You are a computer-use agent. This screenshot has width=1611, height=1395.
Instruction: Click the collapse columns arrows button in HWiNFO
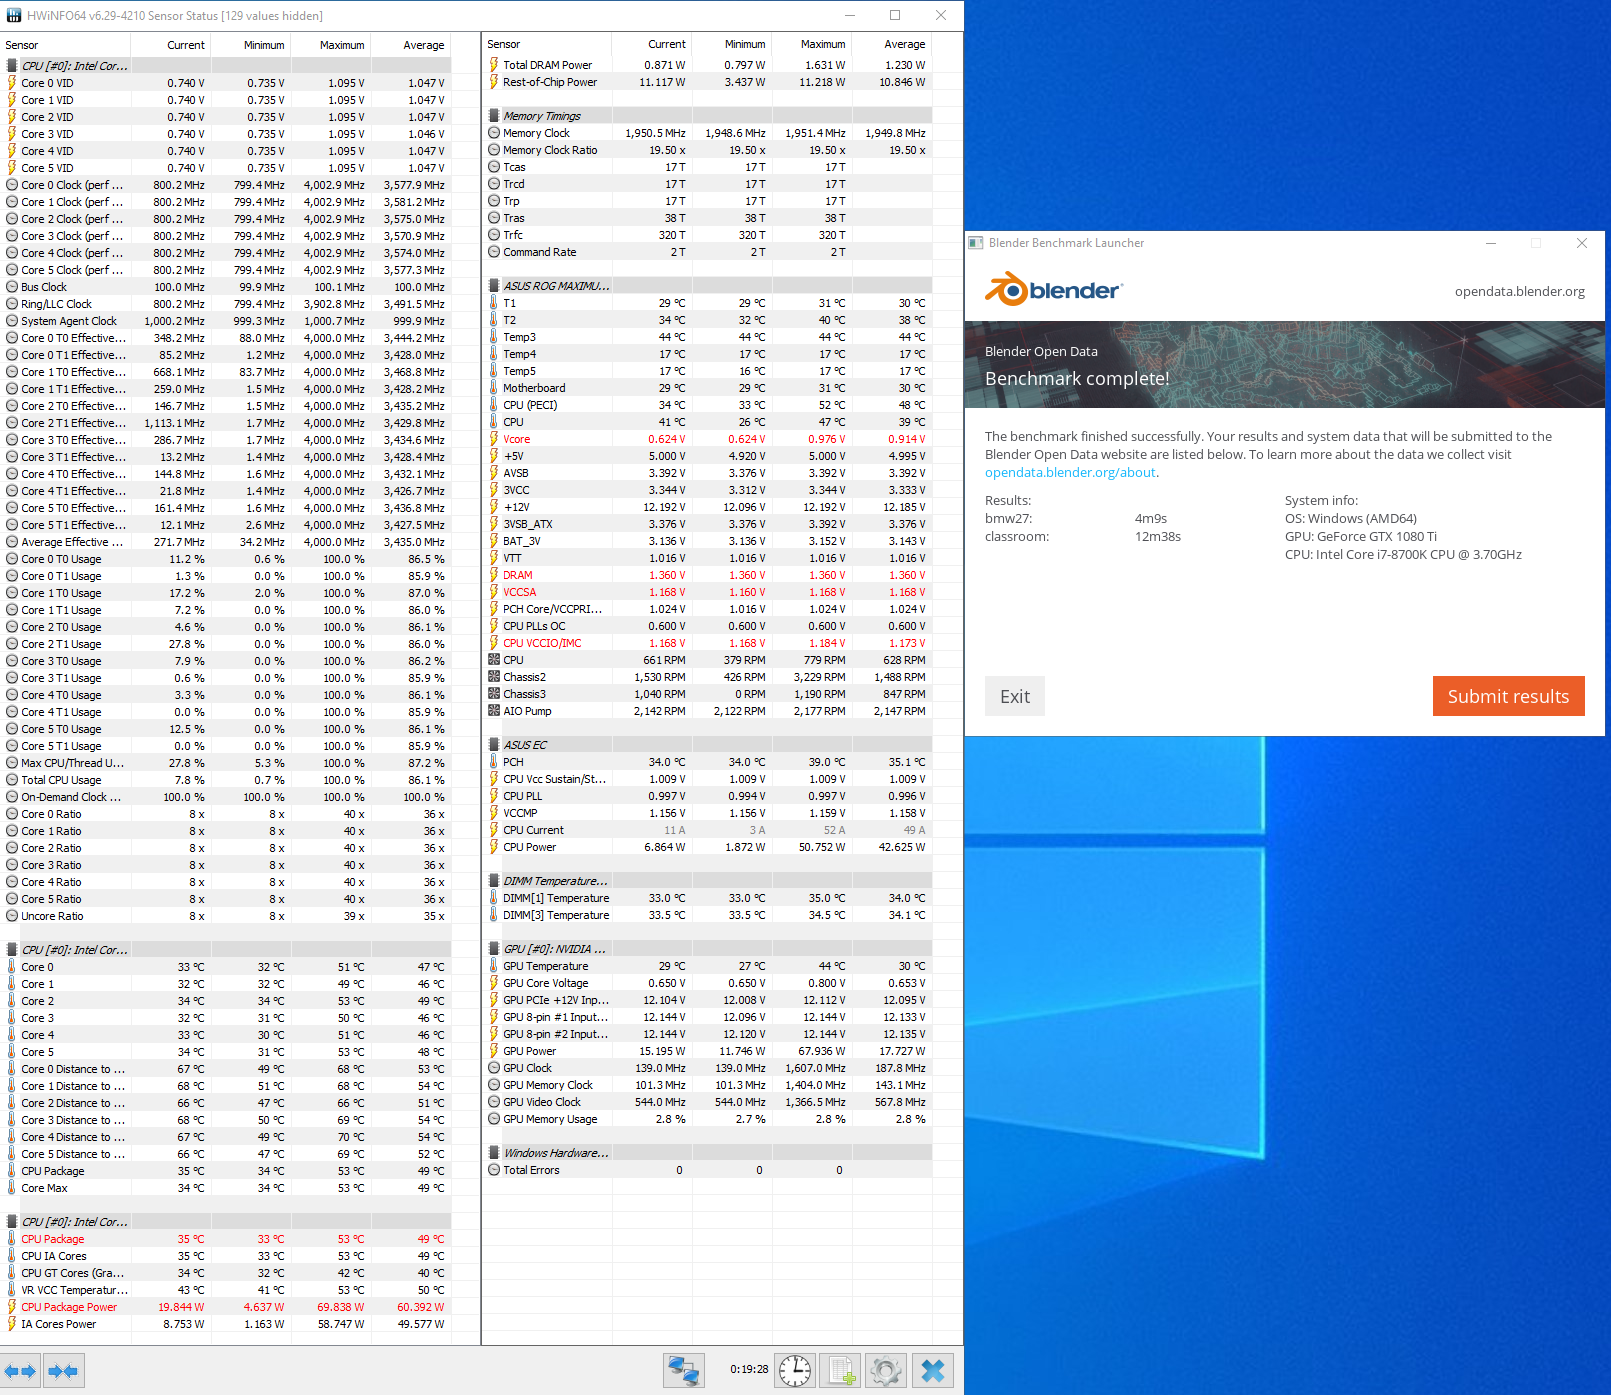(64, 1371)
